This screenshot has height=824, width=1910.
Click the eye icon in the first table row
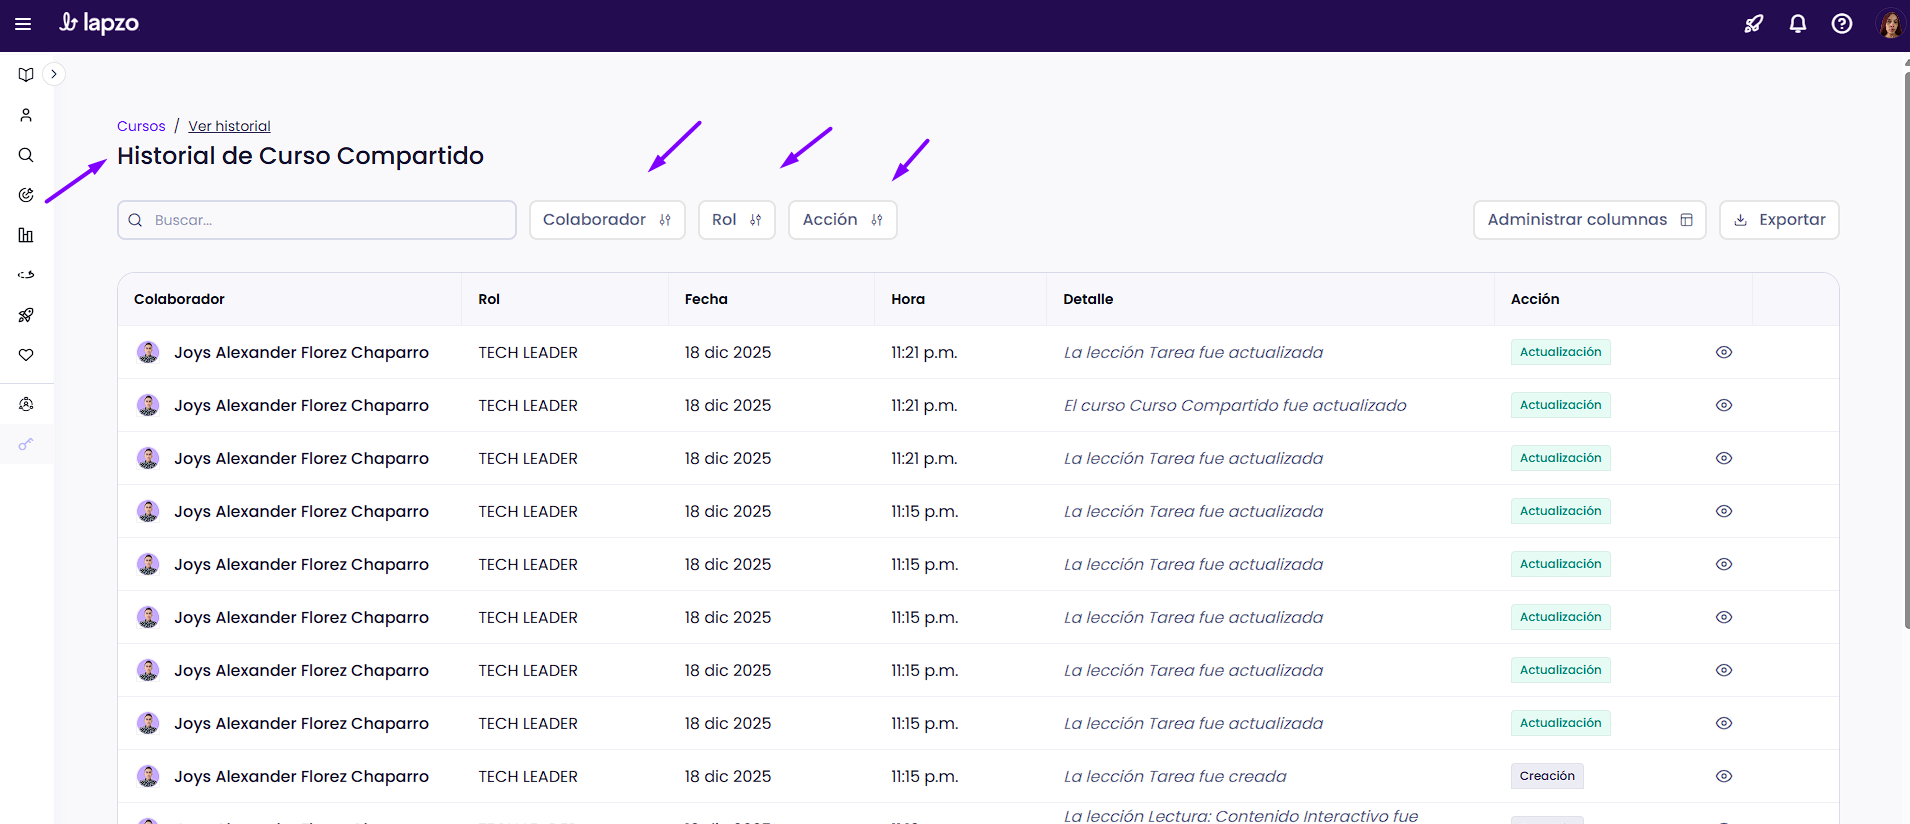(1723, 352)
